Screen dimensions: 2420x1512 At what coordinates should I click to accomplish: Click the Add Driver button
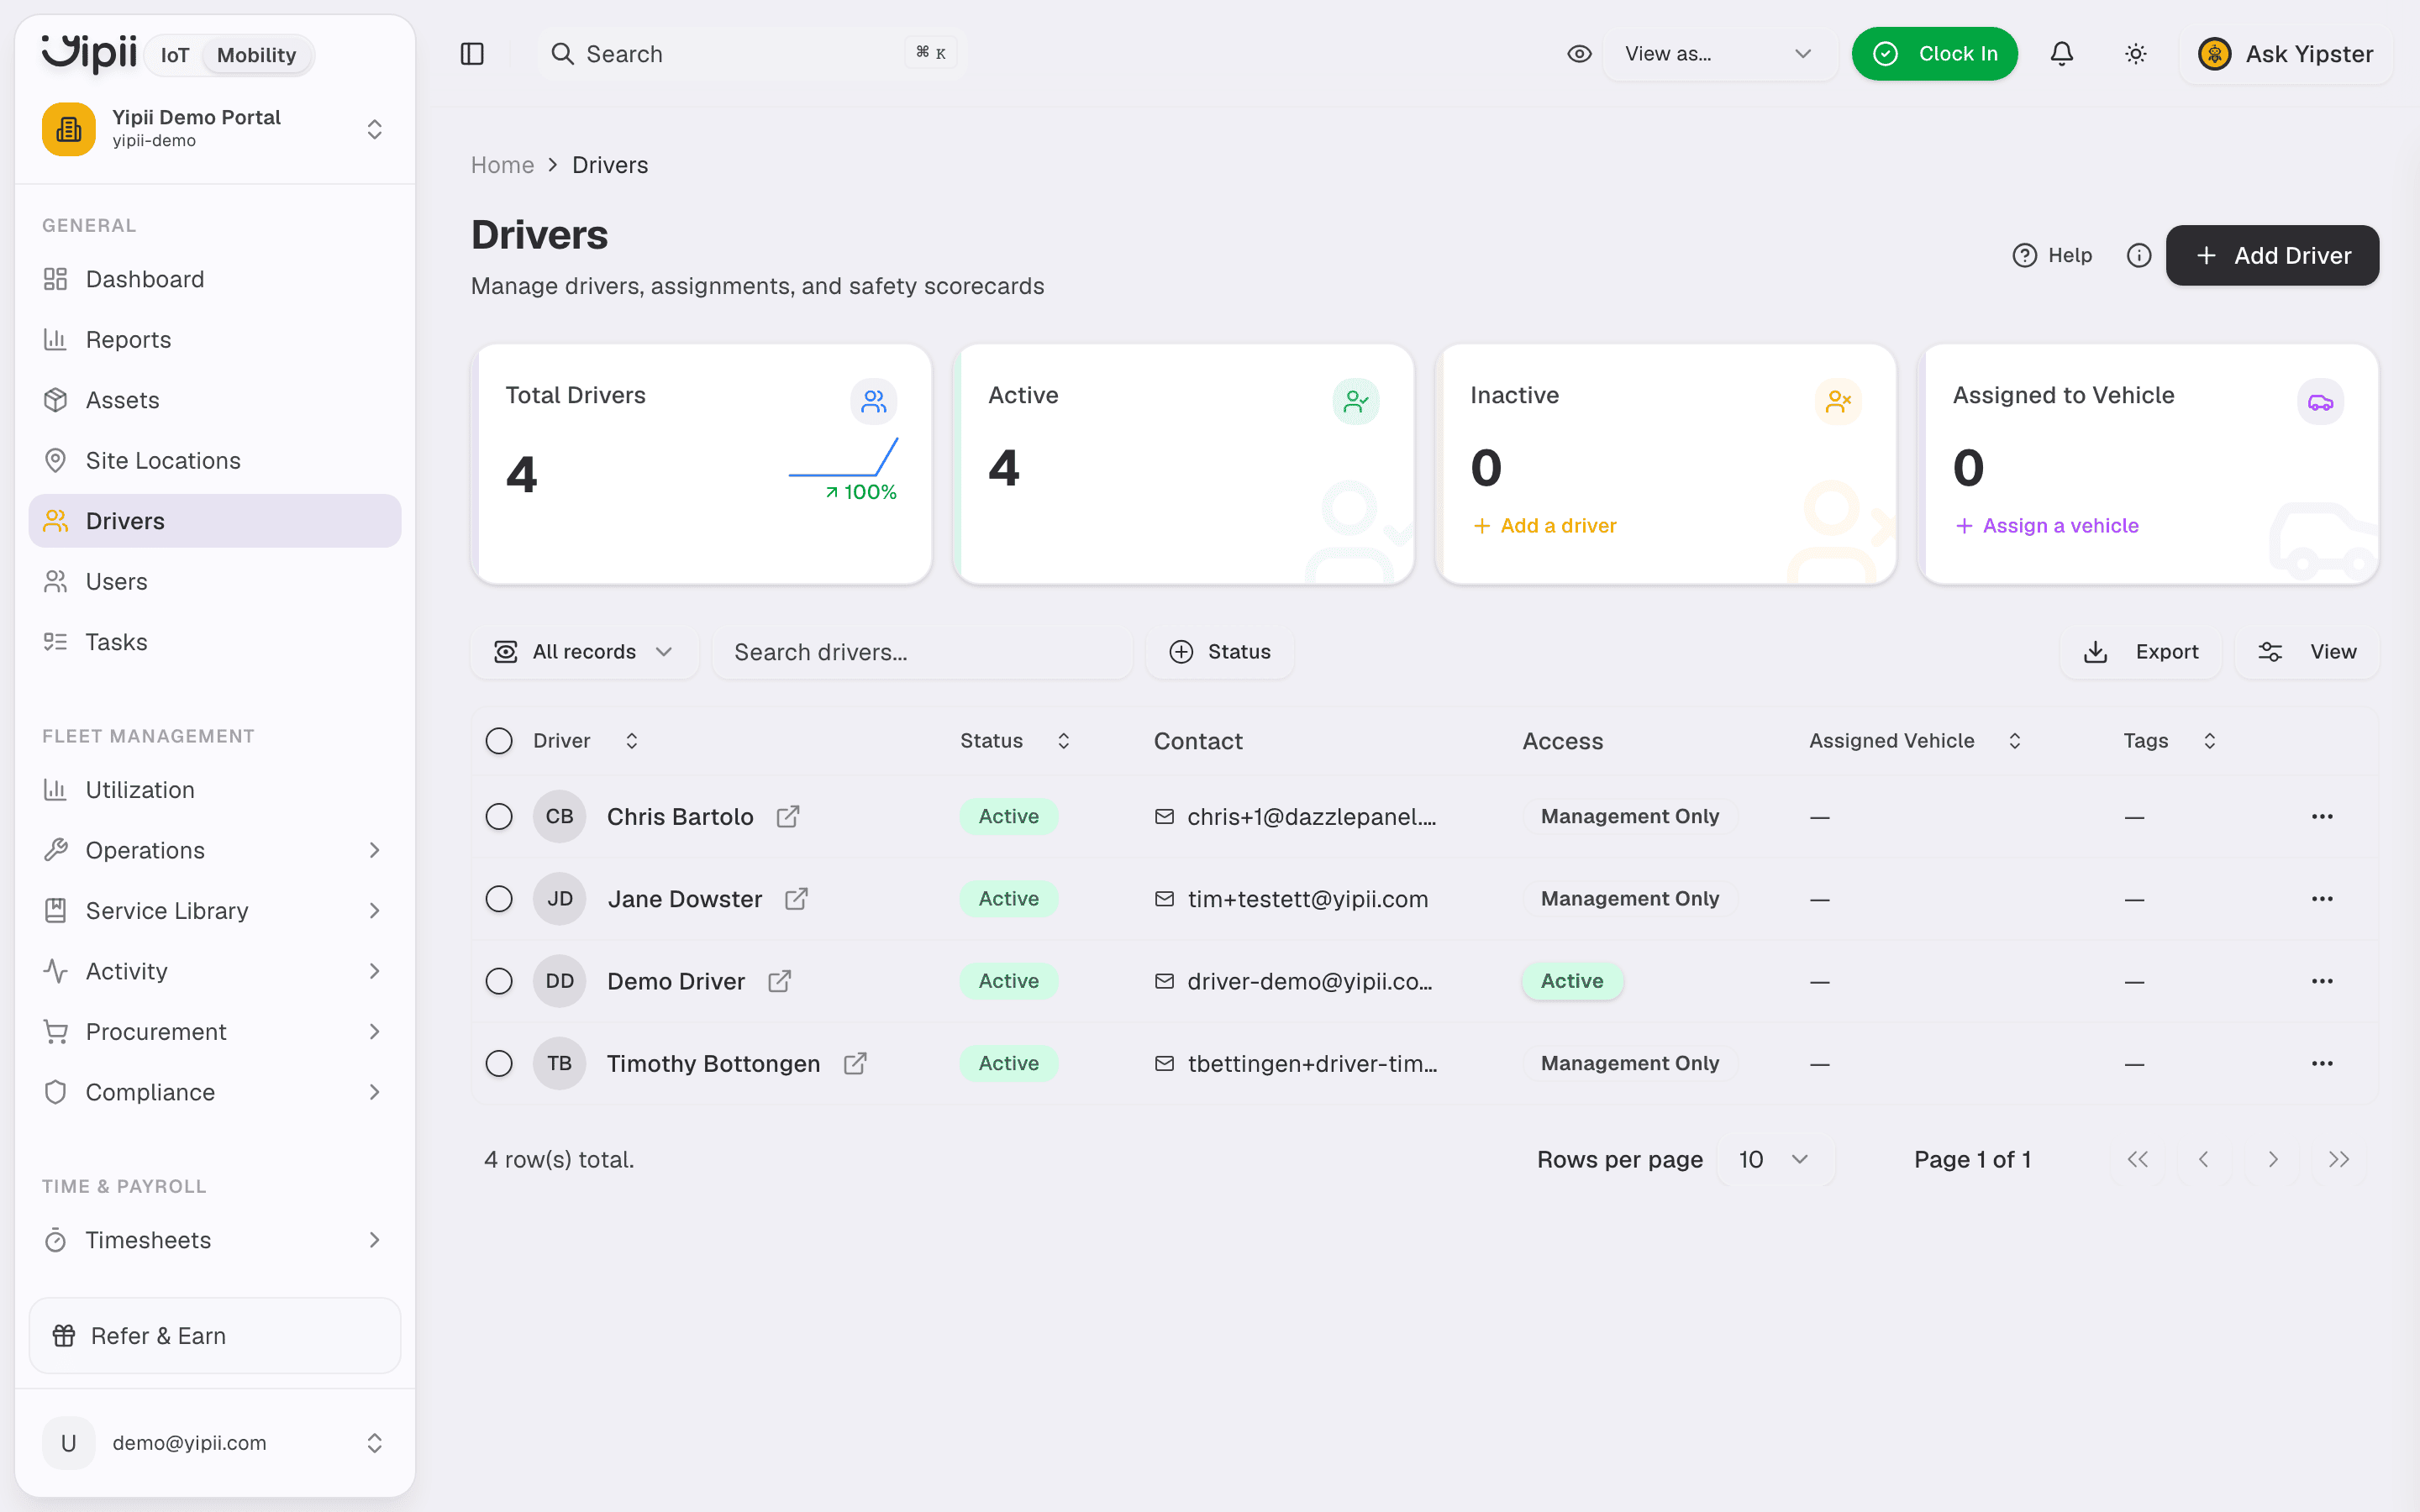click(2272, 256)
